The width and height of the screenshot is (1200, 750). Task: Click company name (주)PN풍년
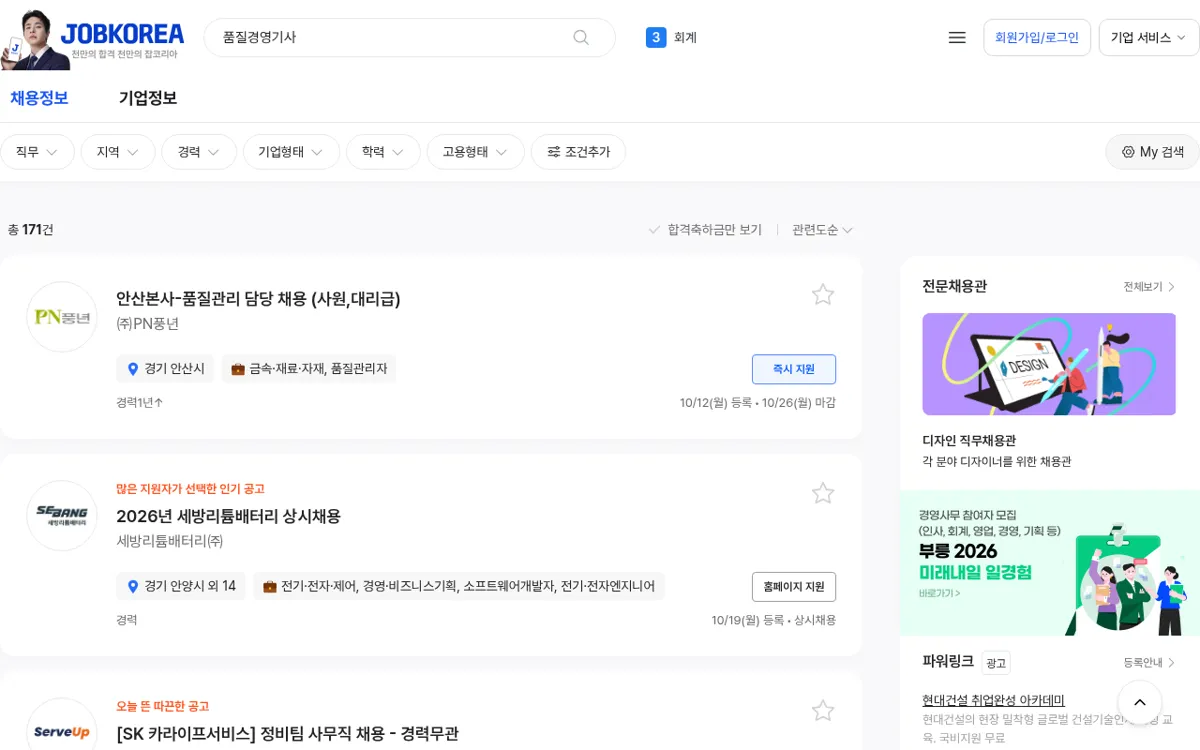coord(147,324)
